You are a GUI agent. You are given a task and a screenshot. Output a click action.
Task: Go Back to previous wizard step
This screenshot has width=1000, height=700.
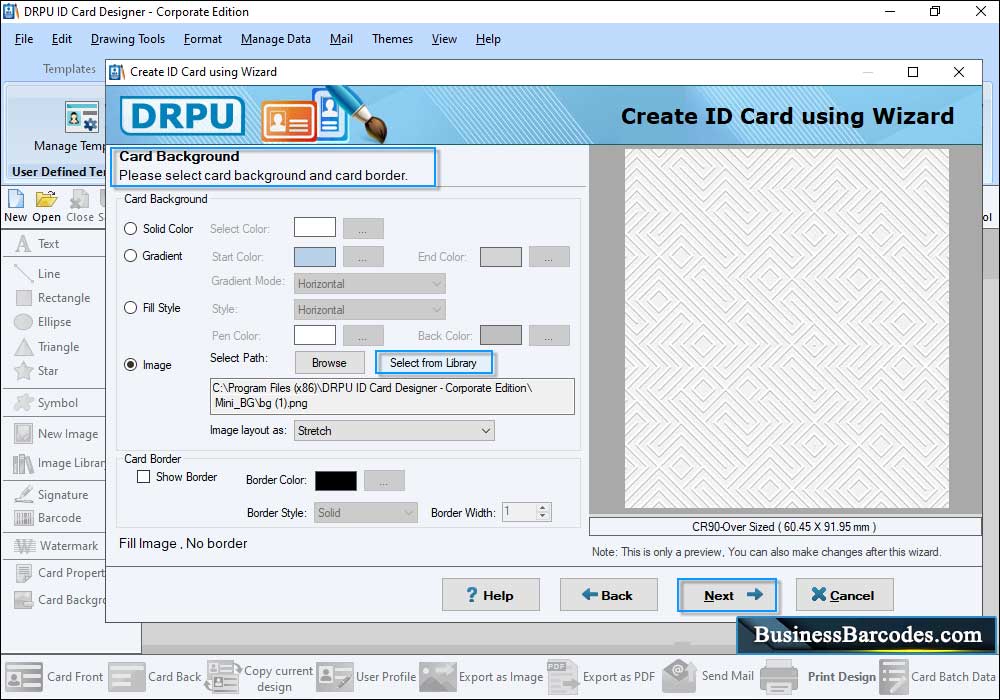[x=608, y=595]
